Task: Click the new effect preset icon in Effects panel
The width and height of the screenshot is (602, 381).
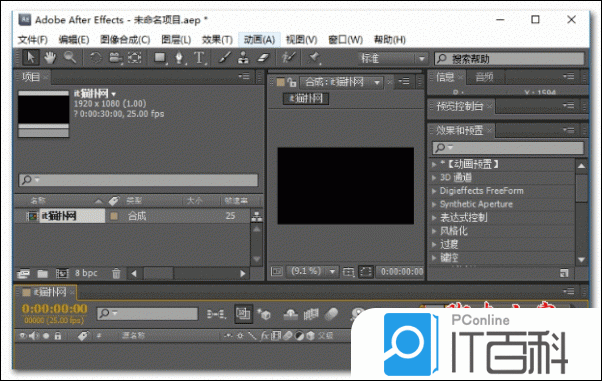Action: click(x=564, y=273)
